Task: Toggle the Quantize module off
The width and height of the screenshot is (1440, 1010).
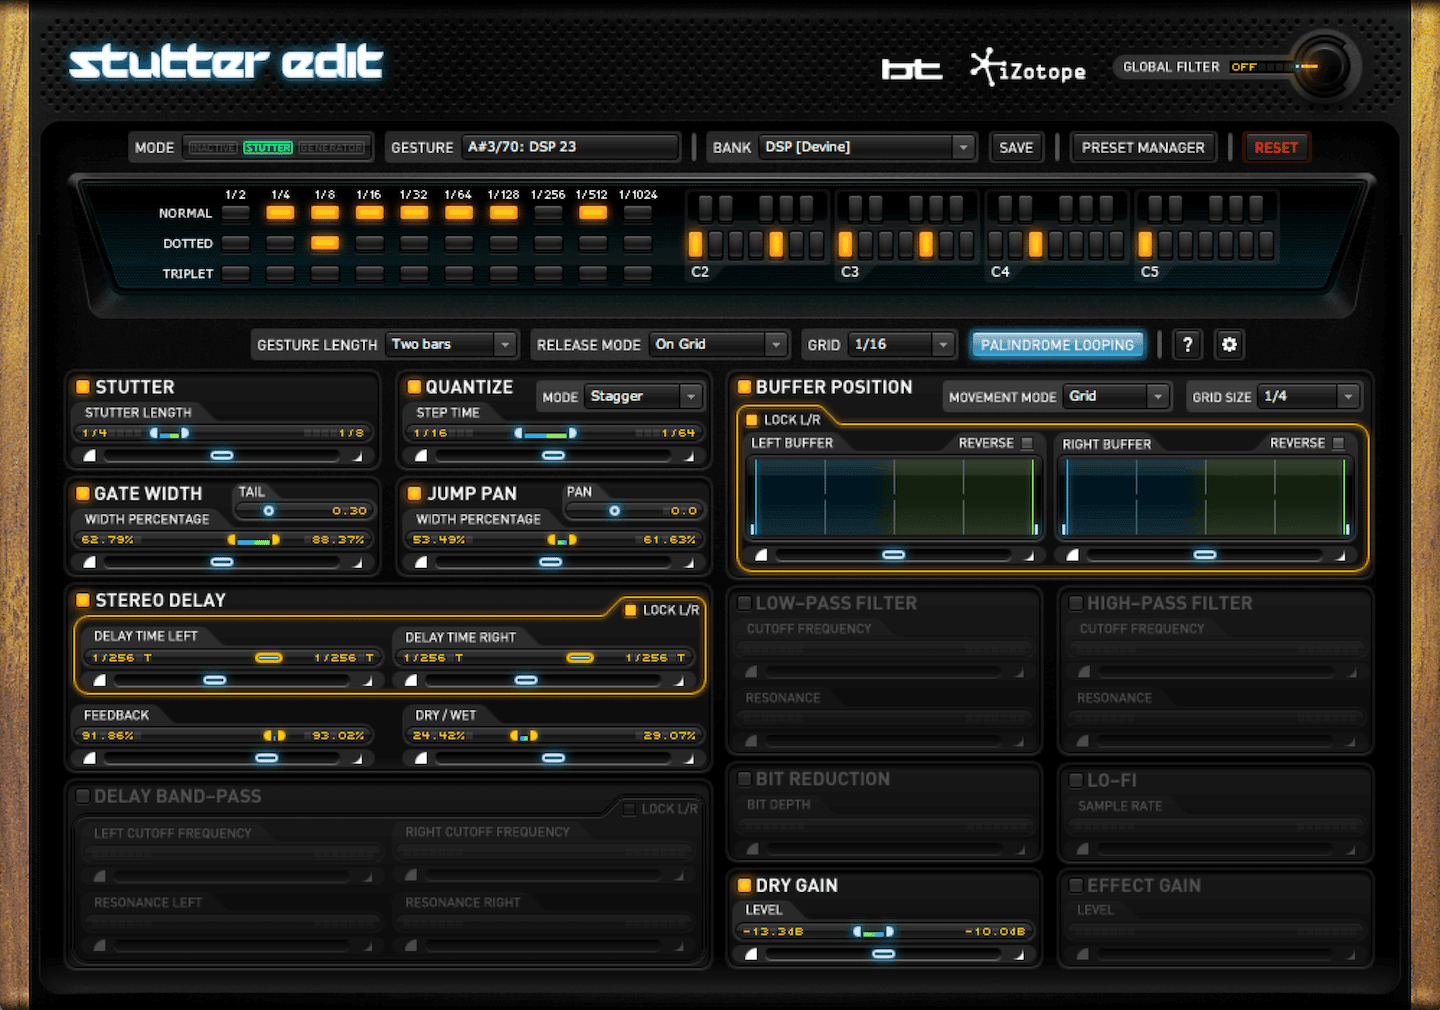Action: click(x=414, y=387)
